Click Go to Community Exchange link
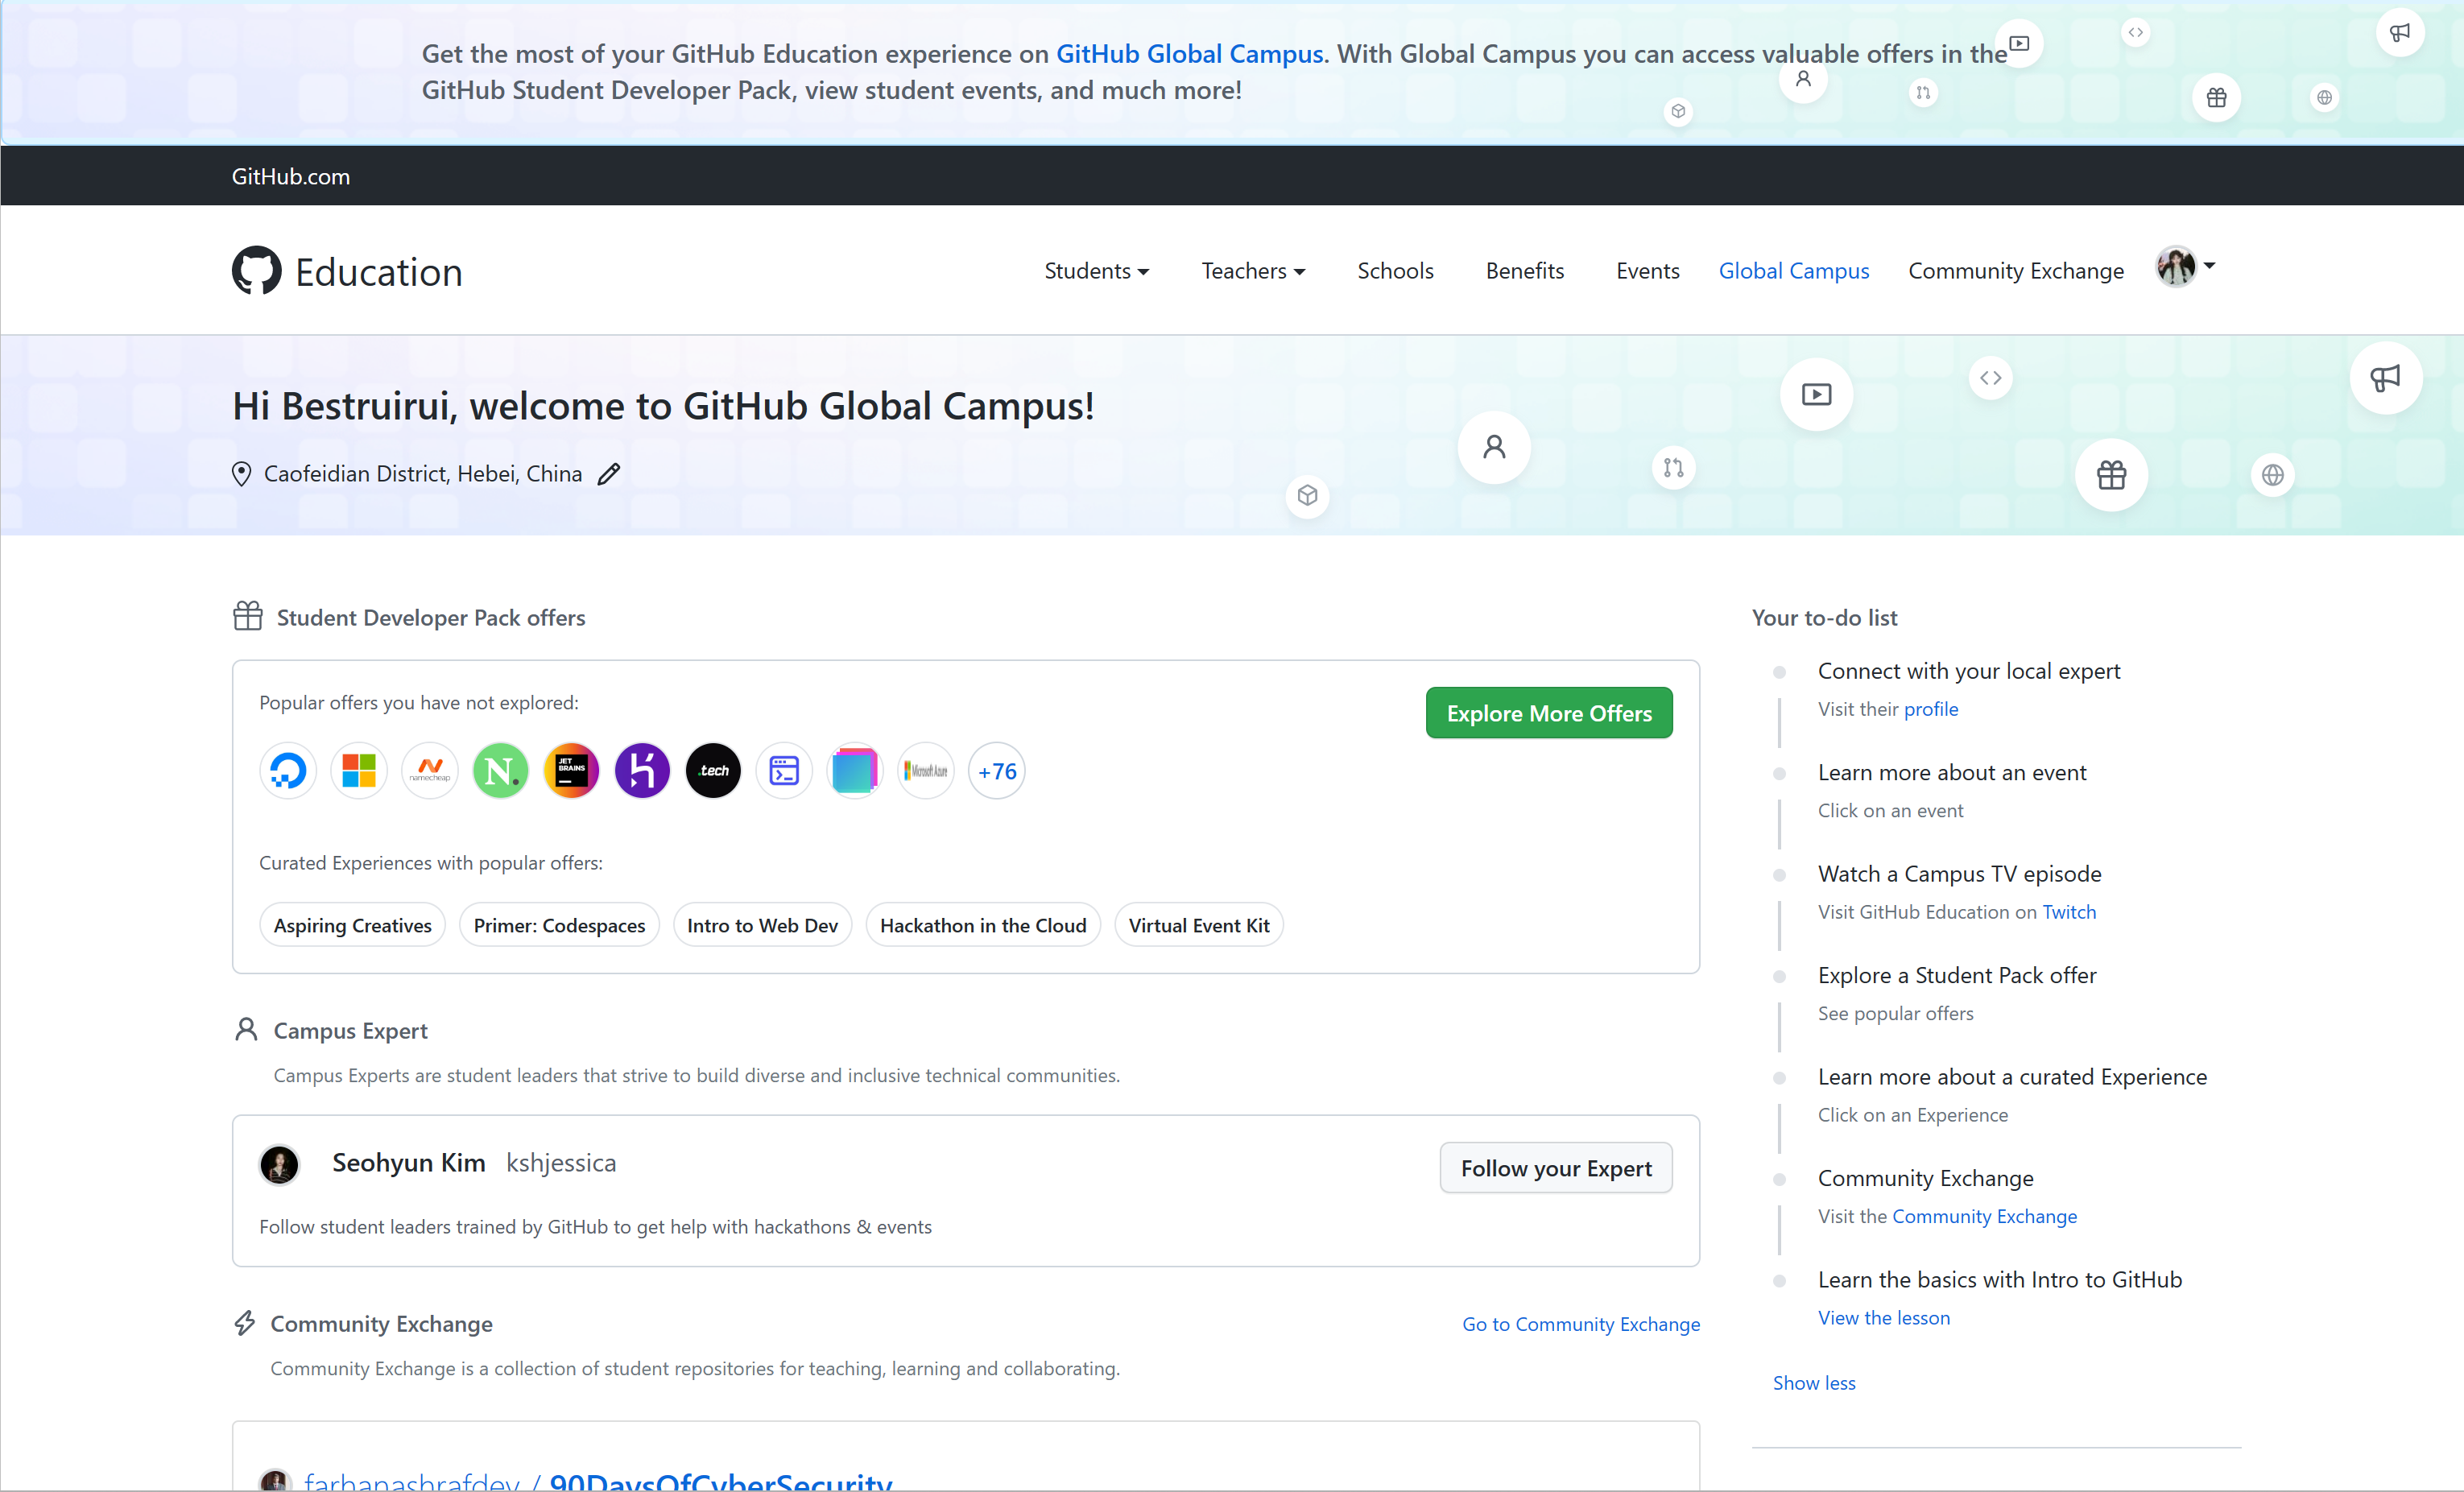This screenshot has width=2464, height=1492. [1580, 1324]
